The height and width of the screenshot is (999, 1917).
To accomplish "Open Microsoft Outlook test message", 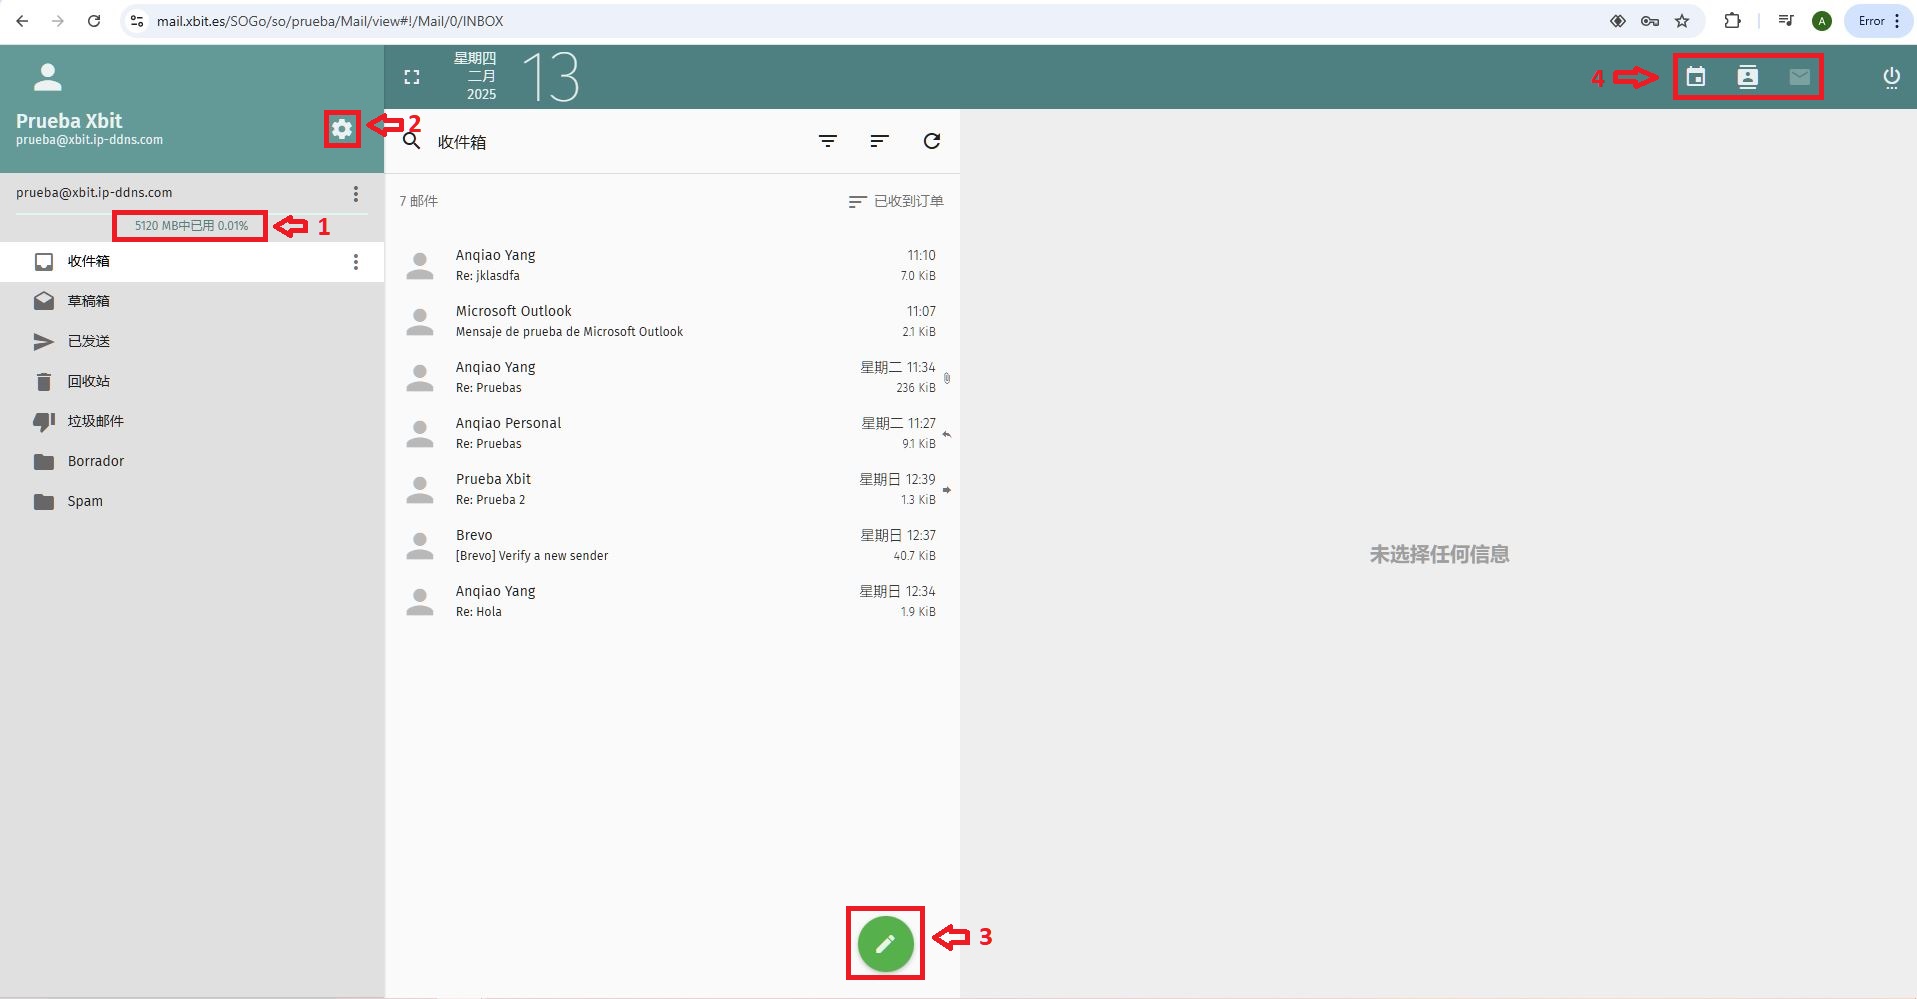I will (672, 321).
